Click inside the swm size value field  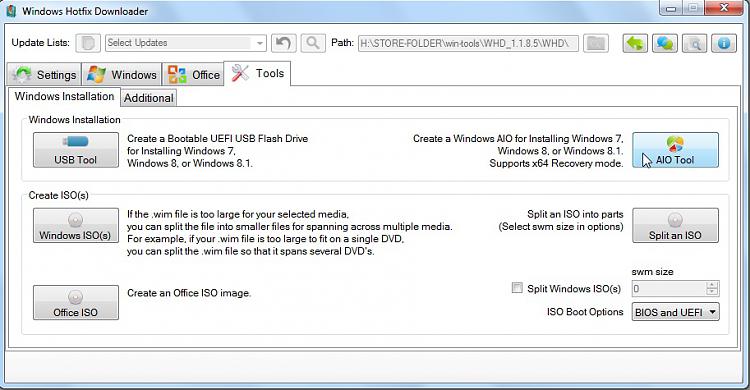(669, 289)
